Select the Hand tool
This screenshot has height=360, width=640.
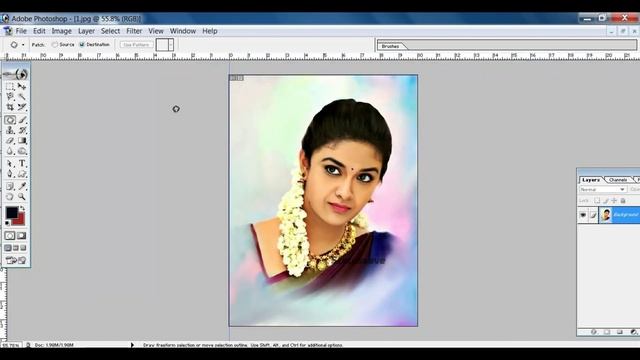pyautogui.click(x=10, y=197)
